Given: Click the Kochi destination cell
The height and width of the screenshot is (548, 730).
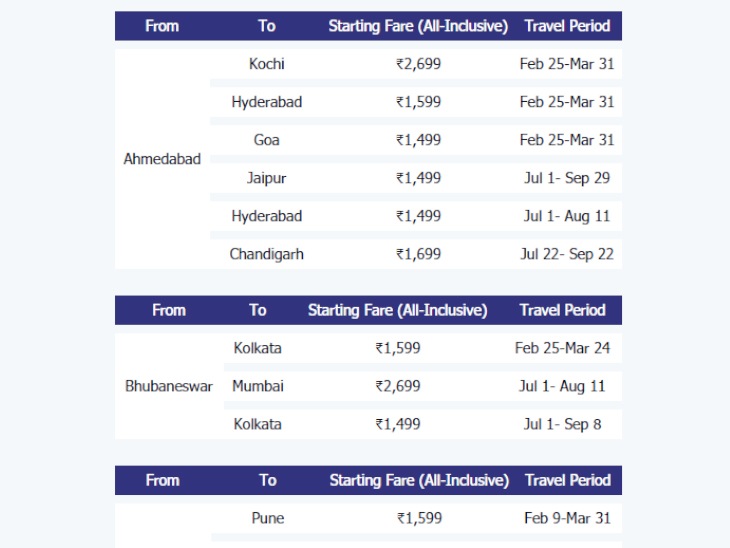Looking at the screenshot, I should pos(266,64).
